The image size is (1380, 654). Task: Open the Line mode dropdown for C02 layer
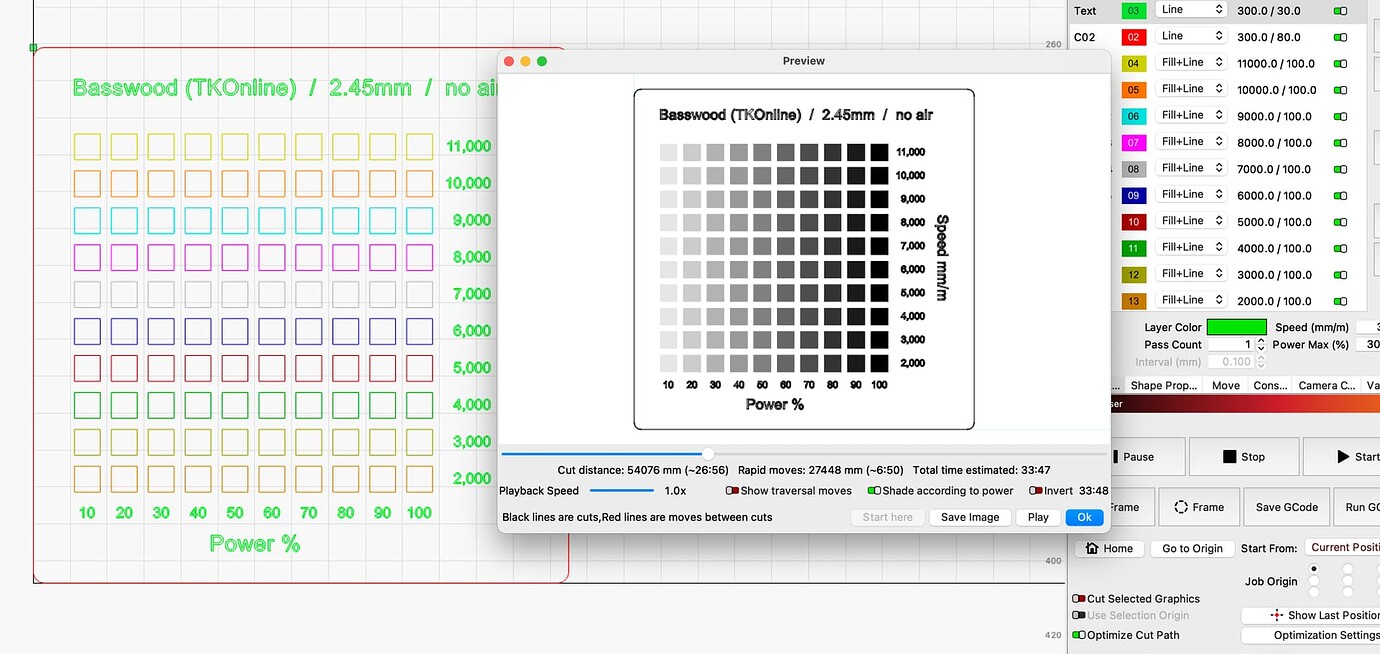(x=1191, y=36)
